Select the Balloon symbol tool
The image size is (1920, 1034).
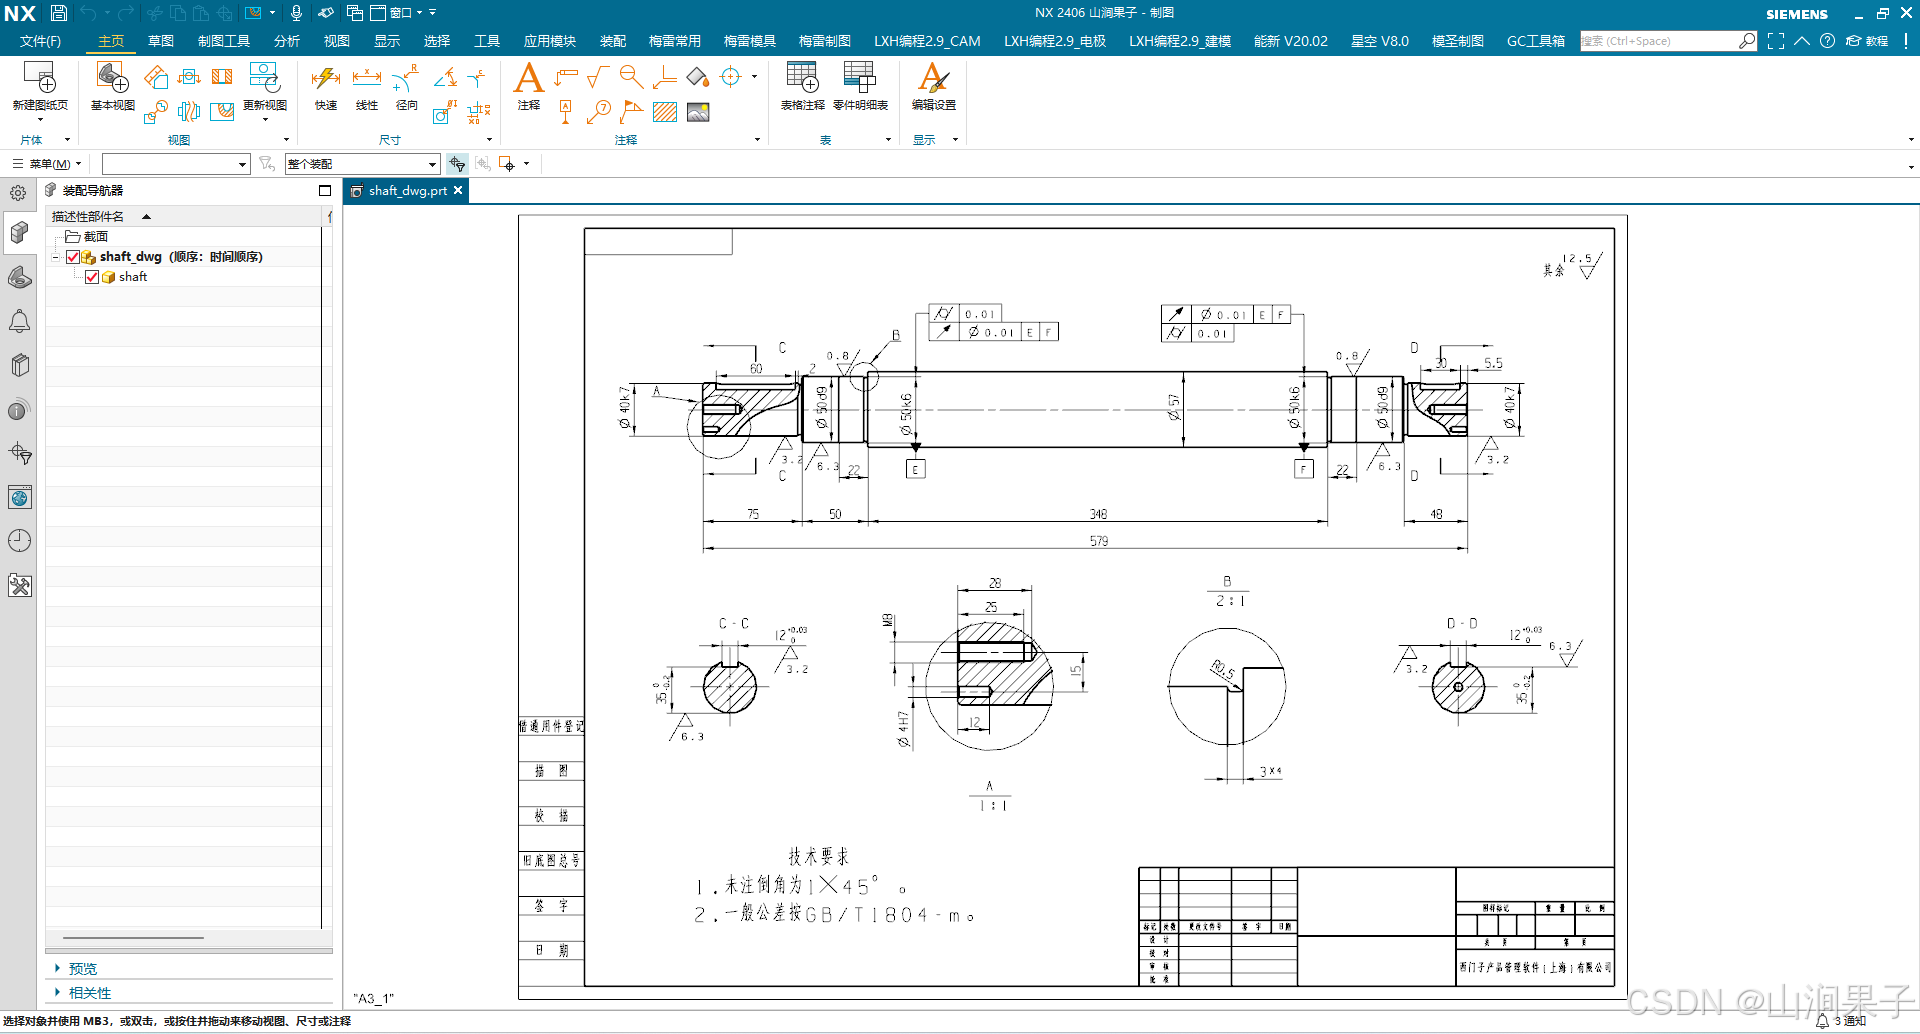click(x=599, y=112)
